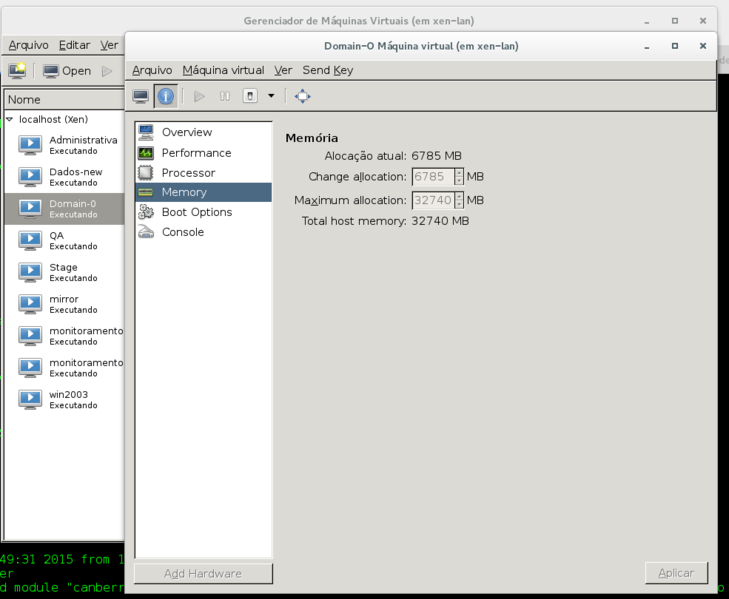This screenshot has height=599, width=729.
Task: Click the Change allocation input field
Action: coord(433,177)
